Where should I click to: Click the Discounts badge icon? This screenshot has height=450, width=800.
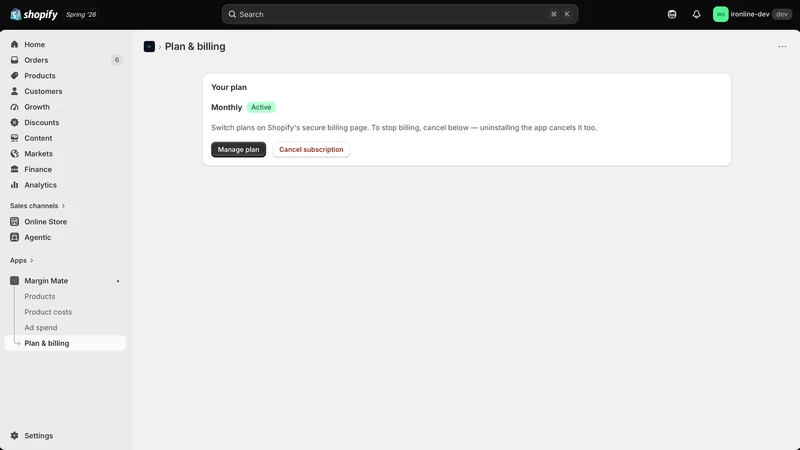click(14, 122)
